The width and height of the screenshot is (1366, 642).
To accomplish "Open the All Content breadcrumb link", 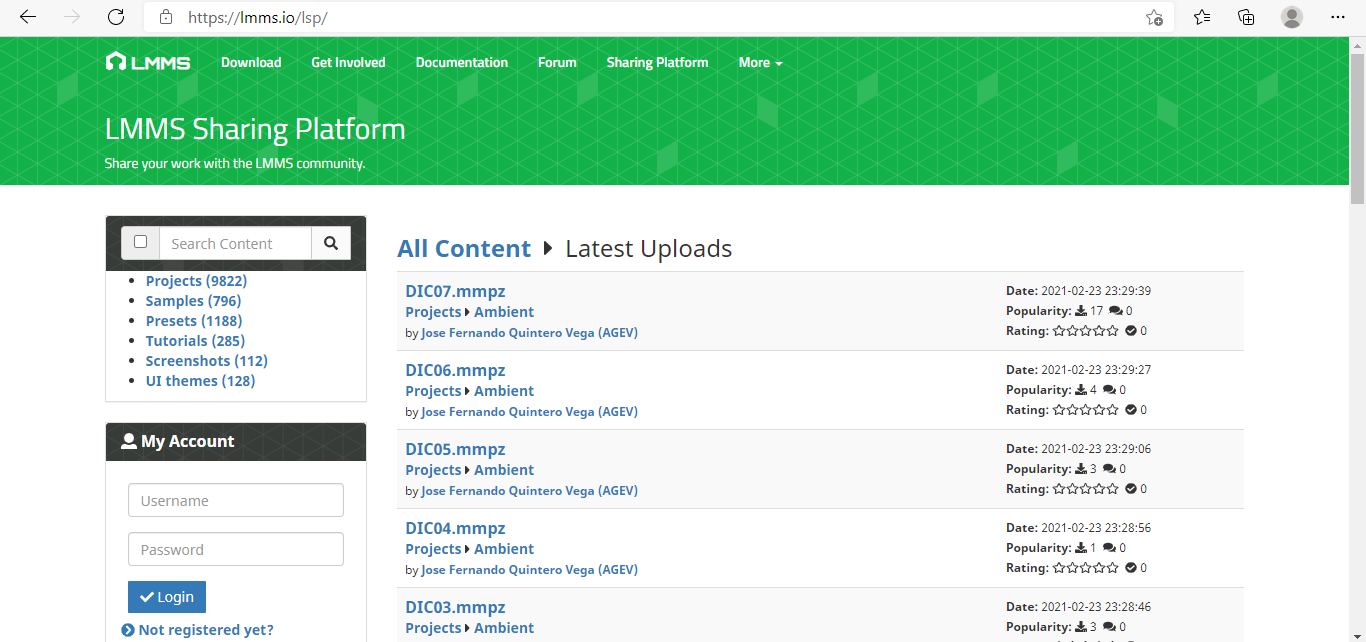I will [x=464, y=249].
